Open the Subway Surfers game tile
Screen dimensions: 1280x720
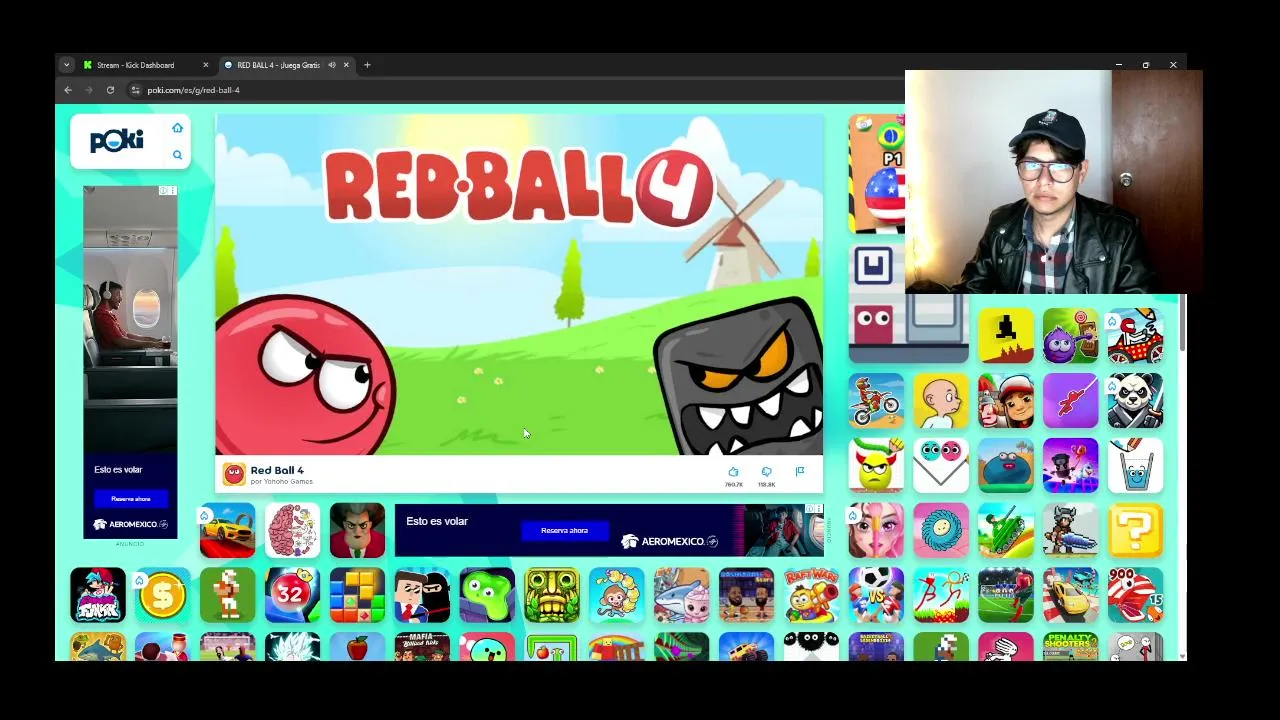(1006, 400)
